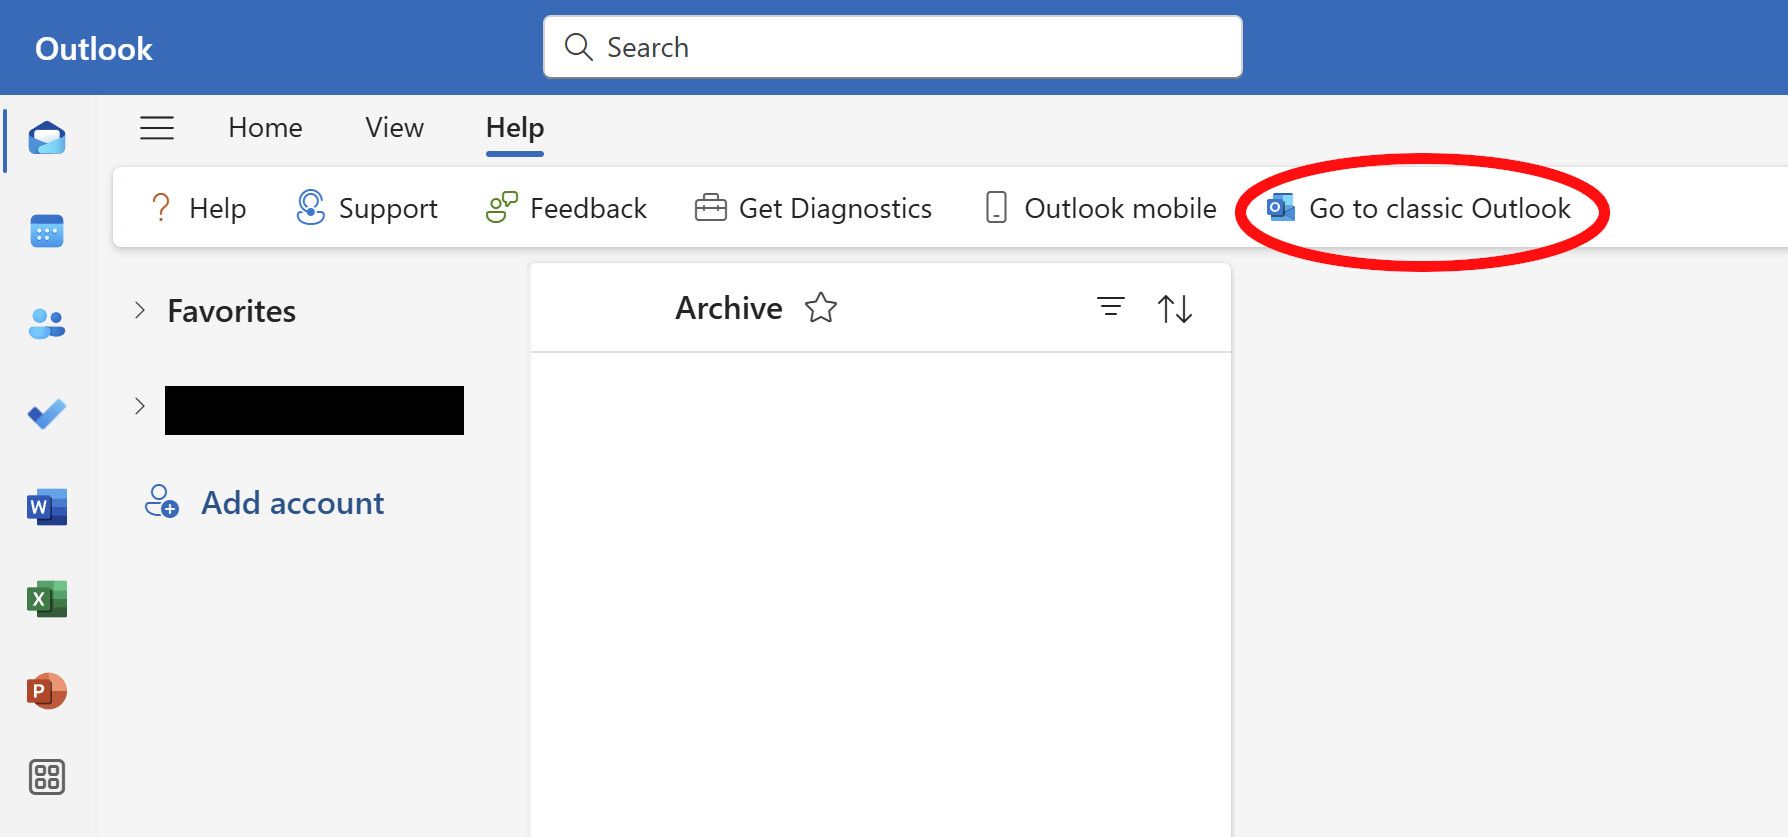Open the sort options for Archive
This screenshot has width=1788, height=837.
click(1175, 308)
